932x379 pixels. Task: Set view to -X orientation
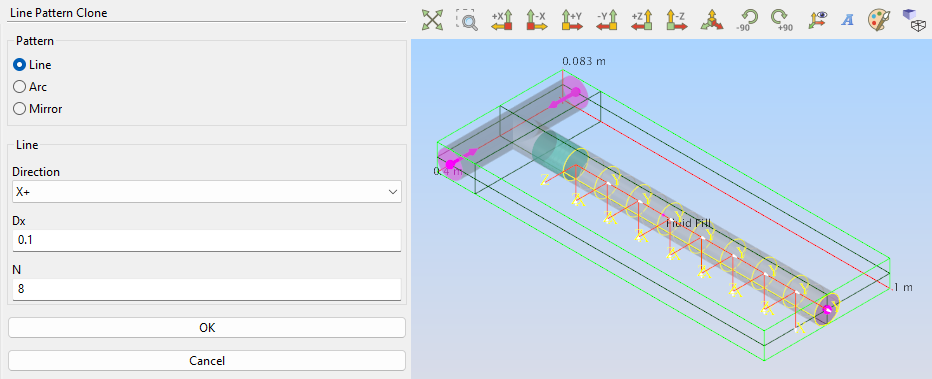click(537, 20)
